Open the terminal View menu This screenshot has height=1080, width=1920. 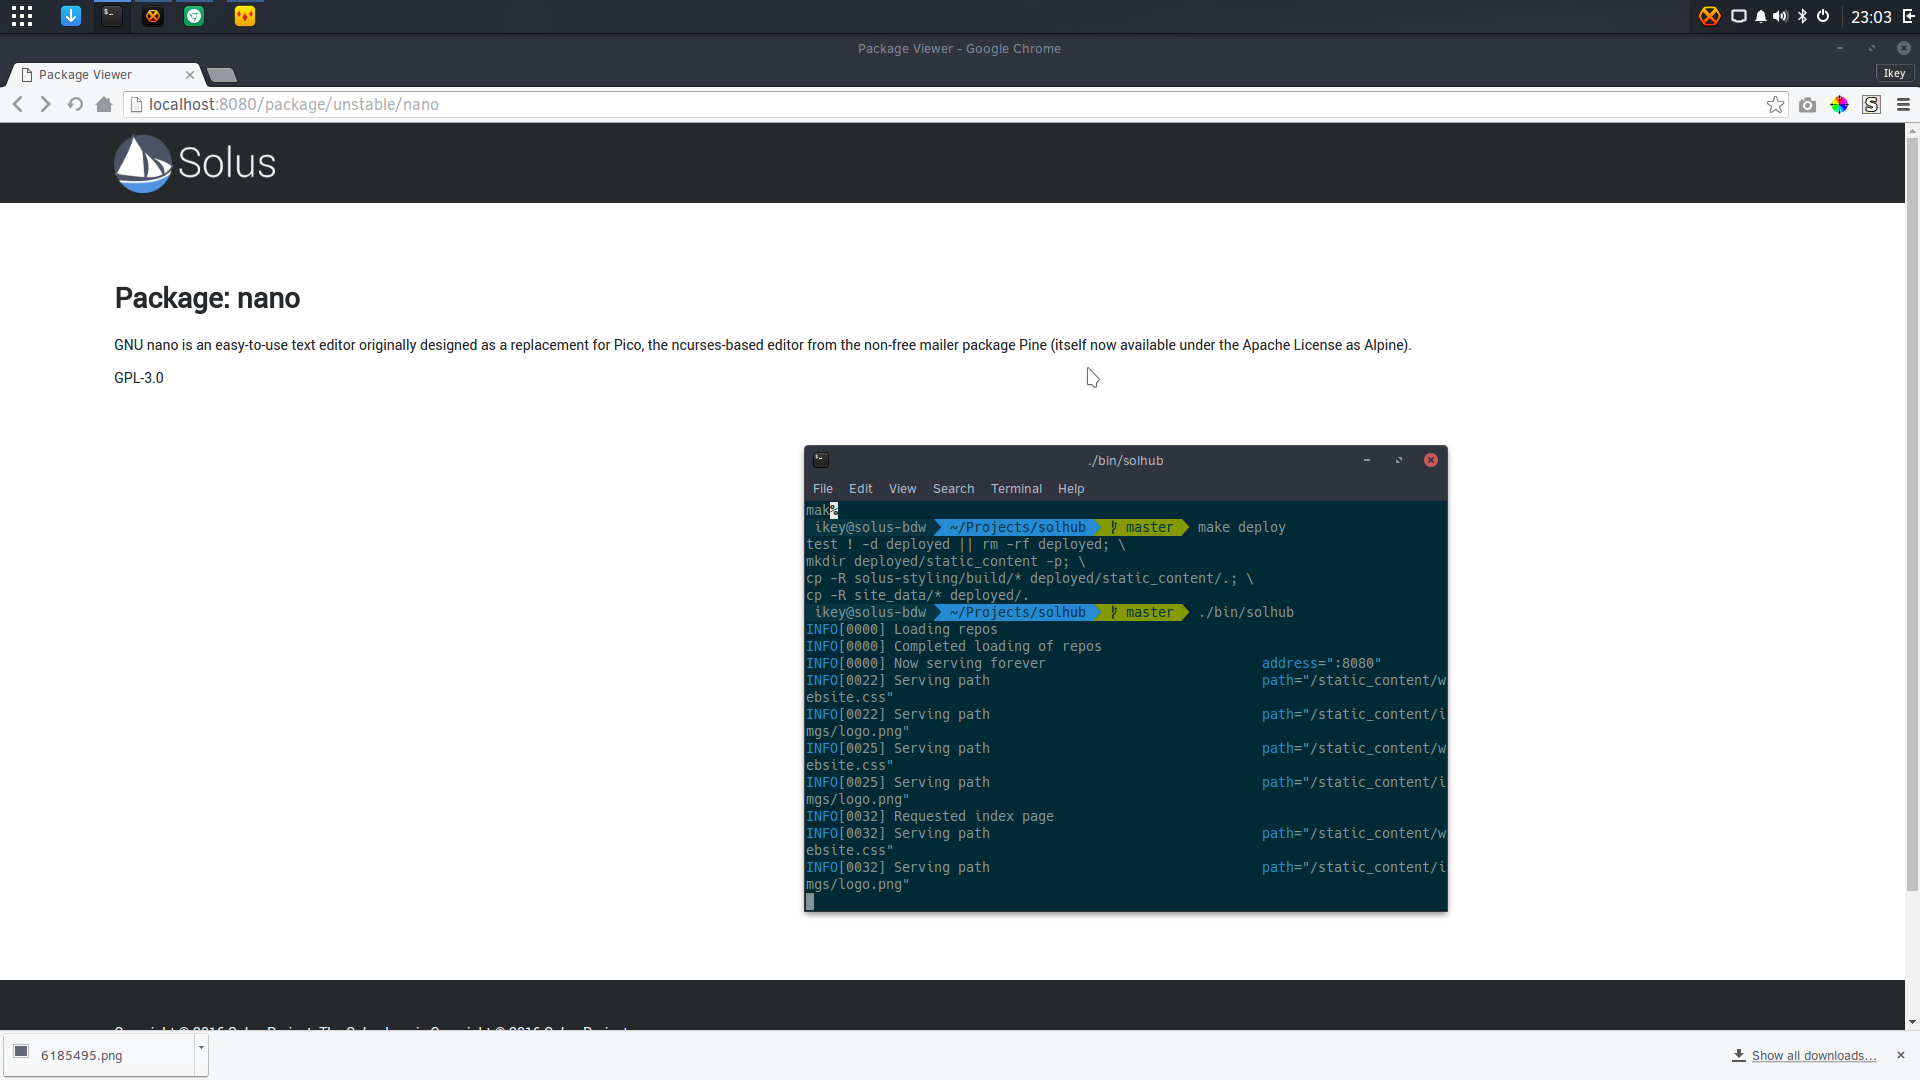pyautogui.click(x=902, y=489)
